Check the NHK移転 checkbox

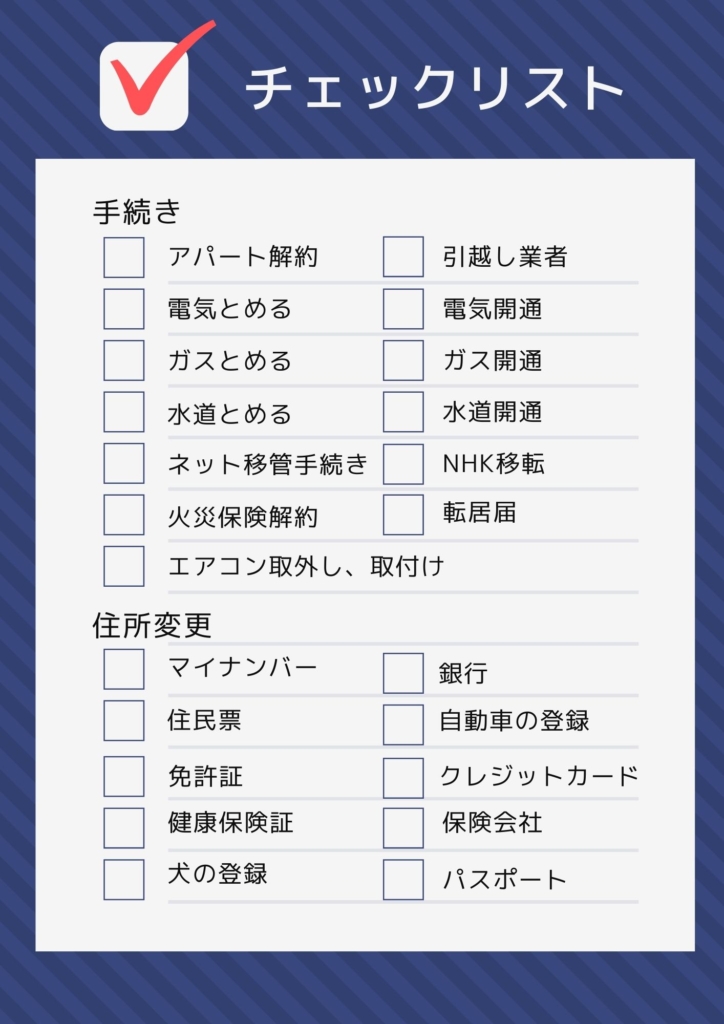(403, 464)
